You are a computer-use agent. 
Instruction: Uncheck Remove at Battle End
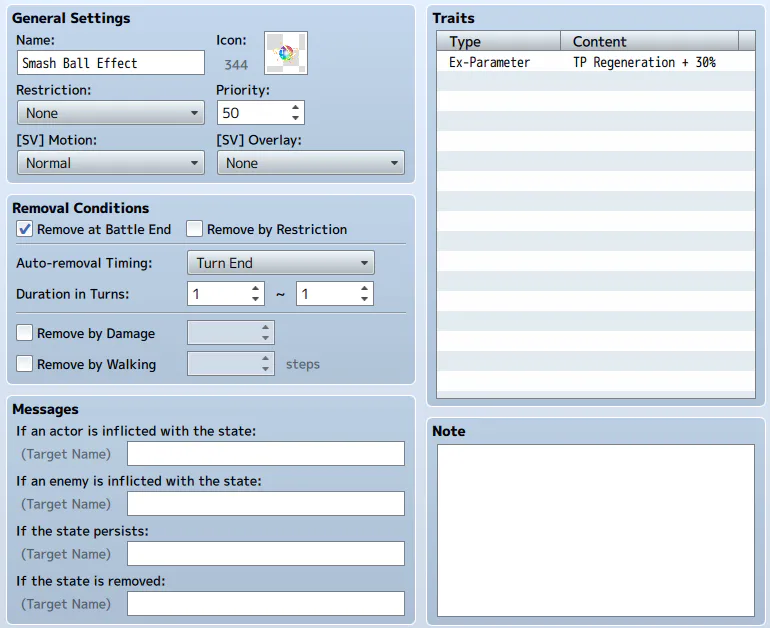(x=25, y=229)
